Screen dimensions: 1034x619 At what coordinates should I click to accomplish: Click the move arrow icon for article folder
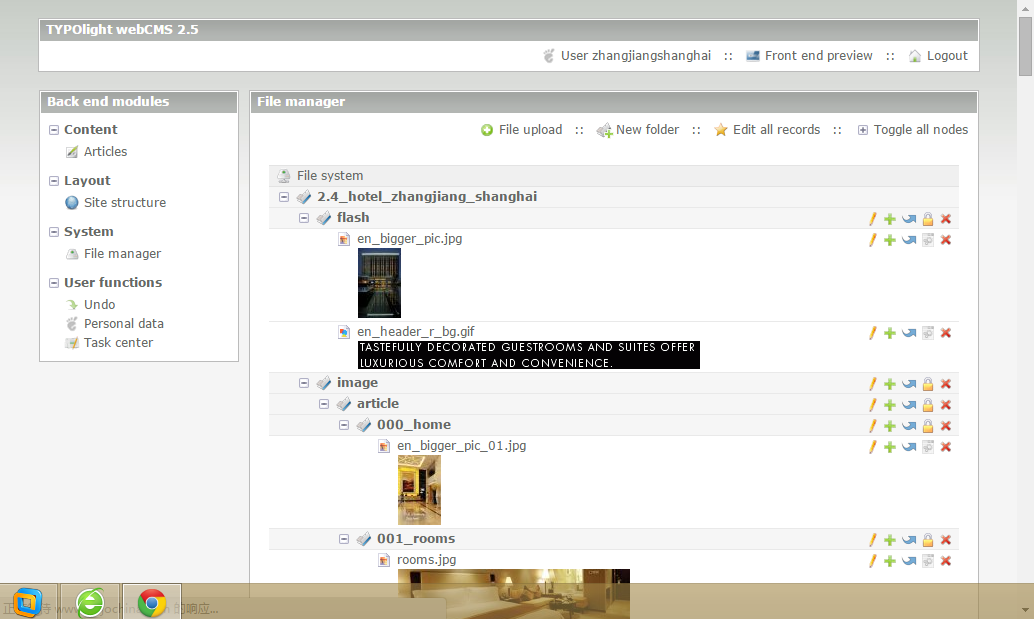[x=909, y=405]
